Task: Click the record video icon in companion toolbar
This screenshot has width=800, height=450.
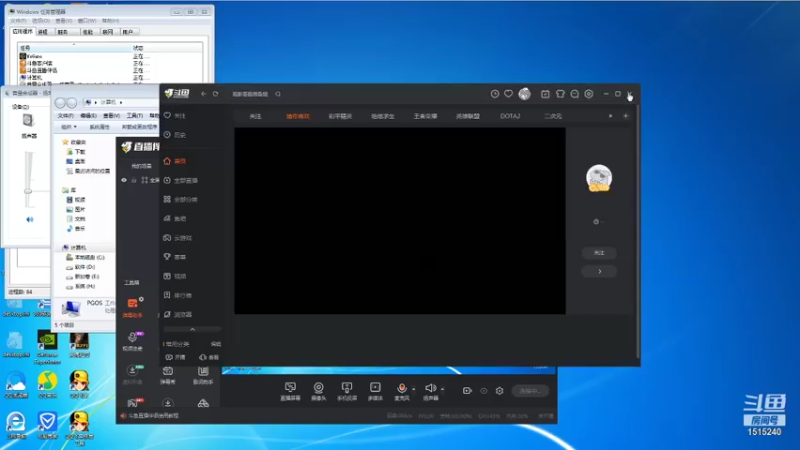Action: click(467, 391)
